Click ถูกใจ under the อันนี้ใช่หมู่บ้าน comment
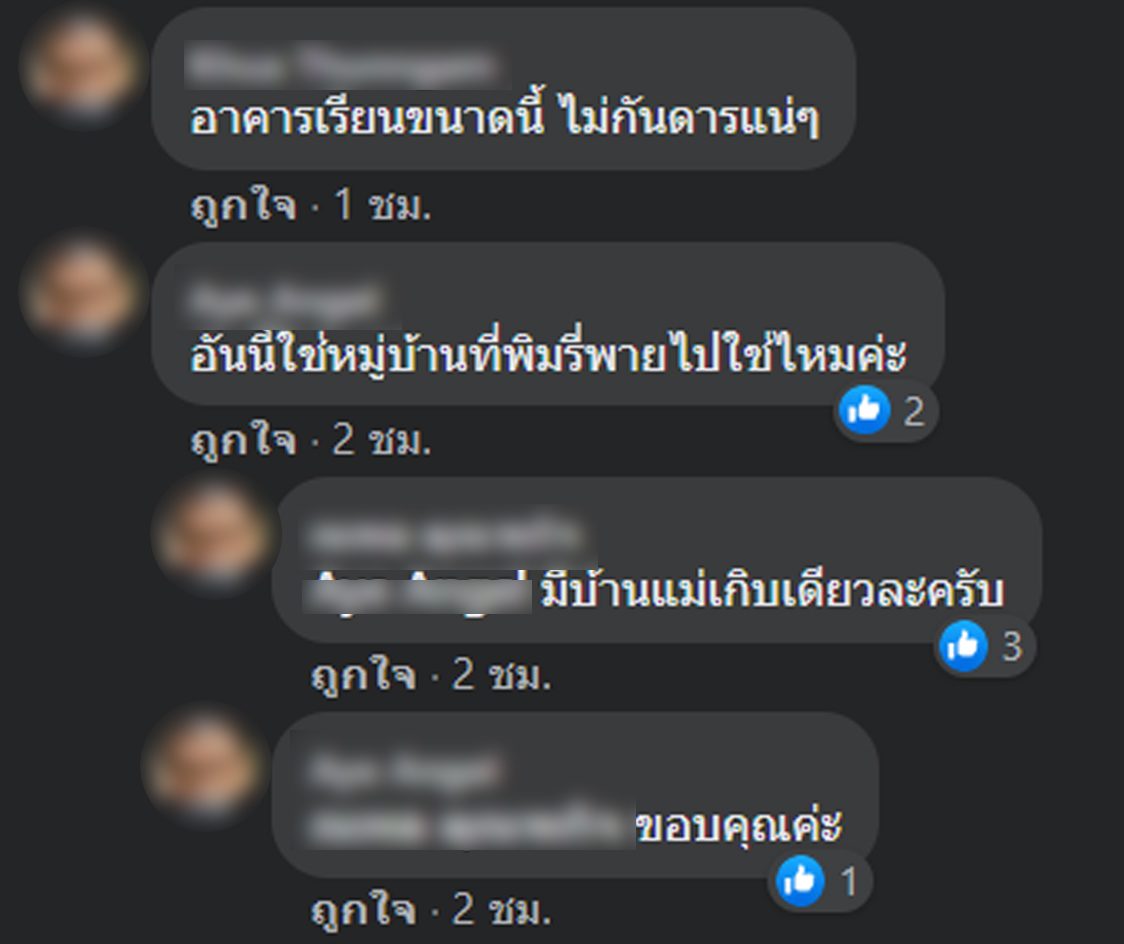This screenshot has width=1124, height=944. [243, 440]
